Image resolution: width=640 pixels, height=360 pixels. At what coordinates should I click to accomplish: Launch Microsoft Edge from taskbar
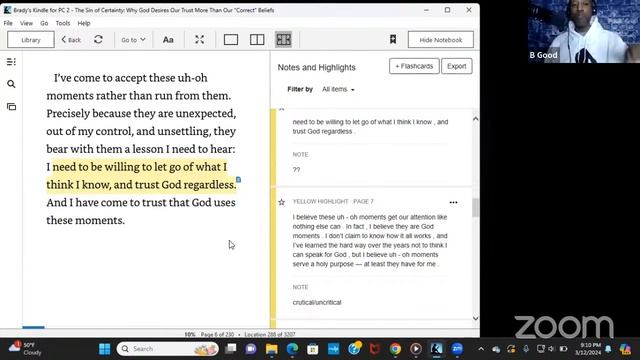coord(292,349)
